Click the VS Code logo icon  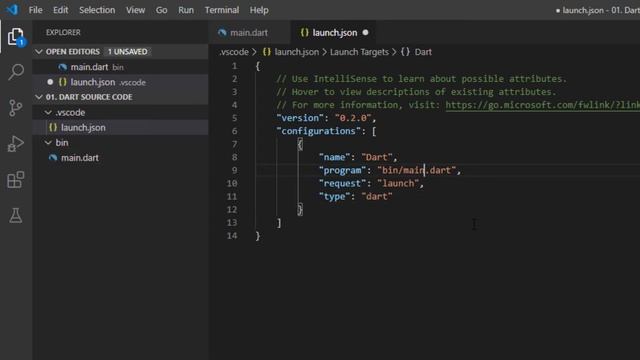coord(13,9)
